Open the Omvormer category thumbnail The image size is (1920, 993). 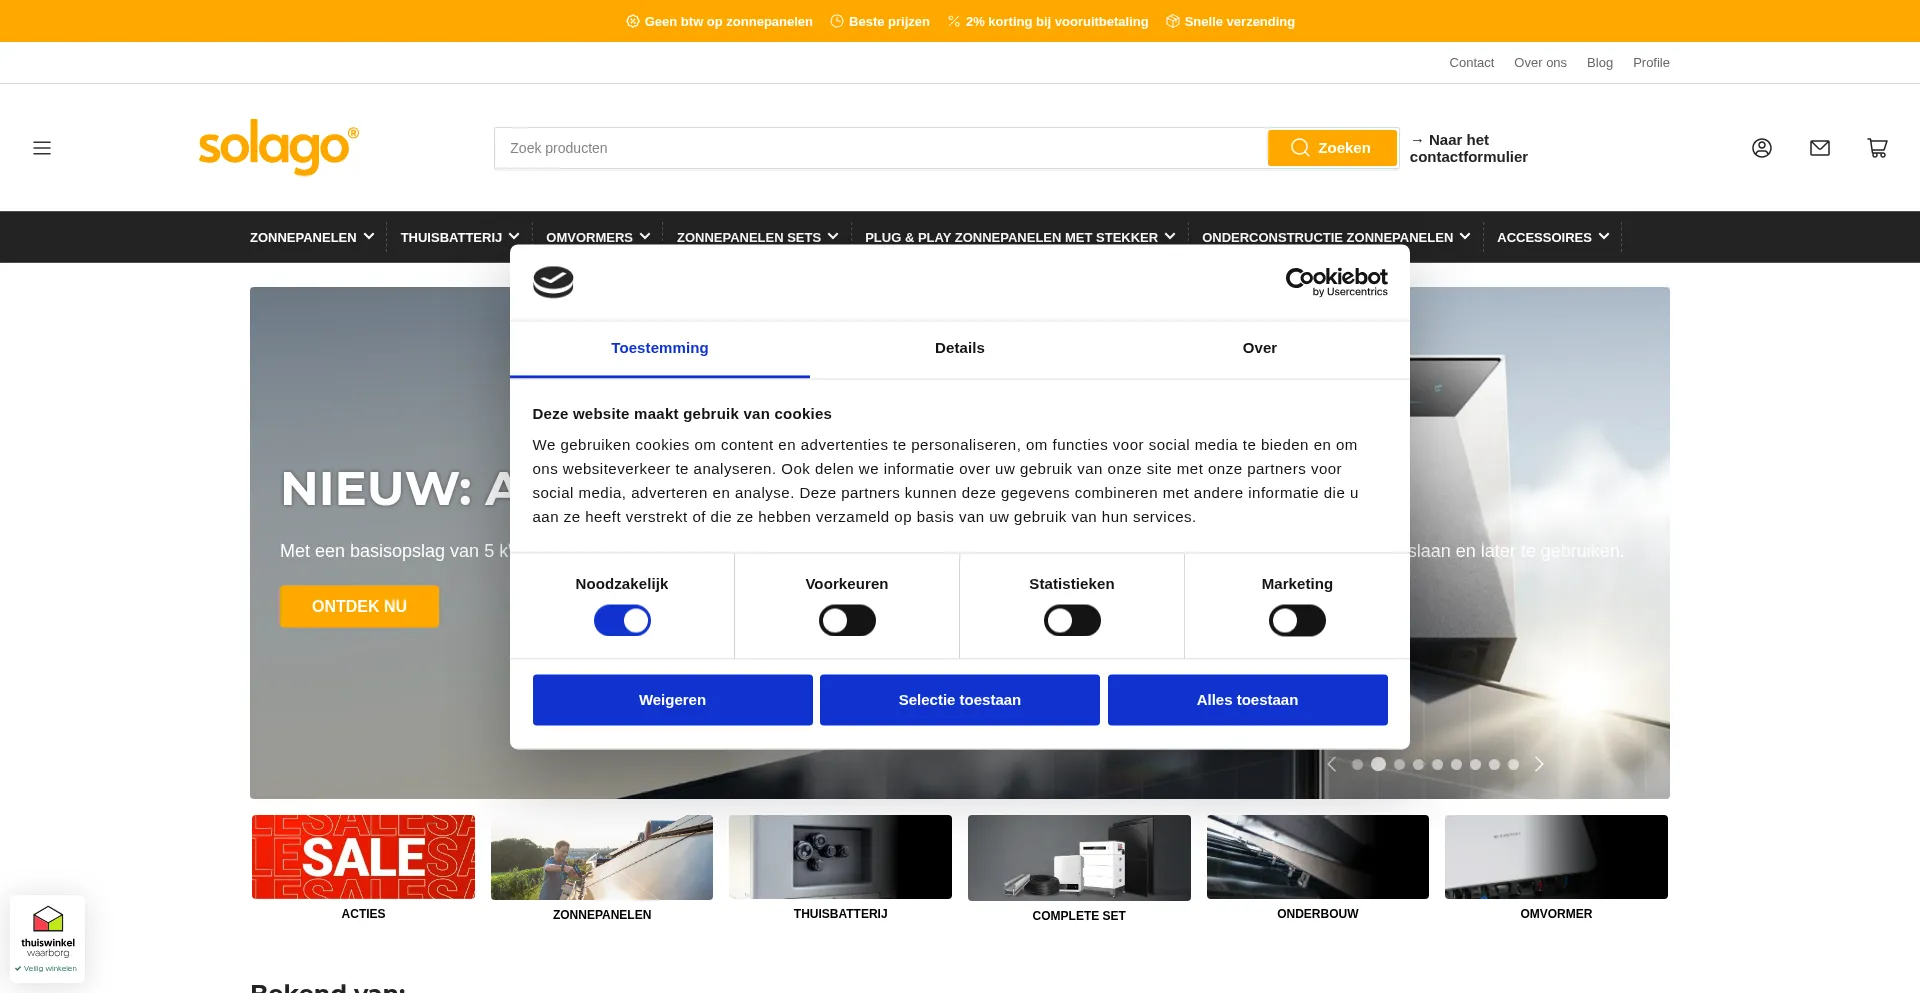(x=1556, y=857)
